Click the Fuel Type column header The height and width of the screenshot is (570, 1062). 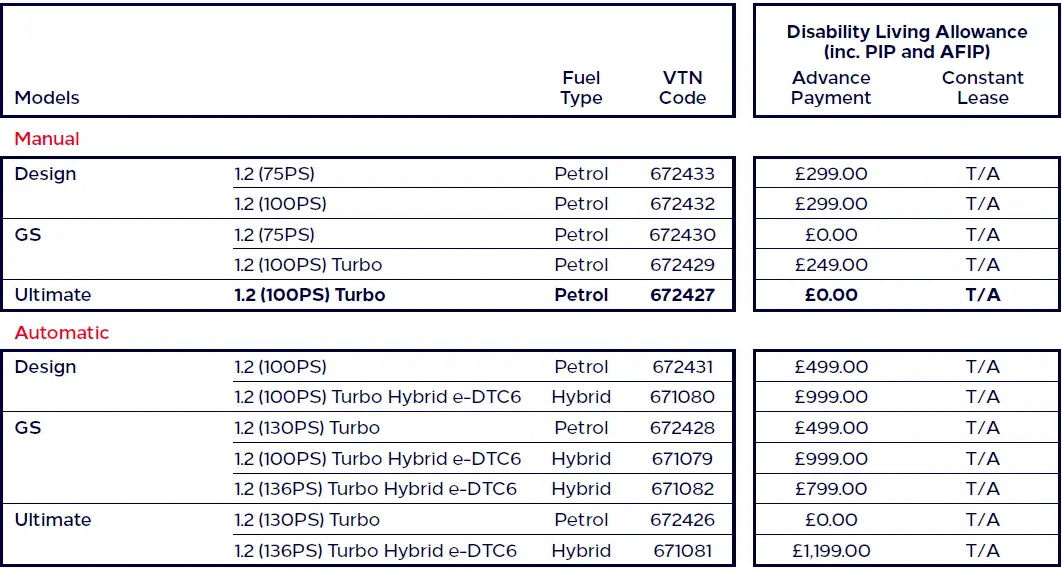tap(581, 88)
